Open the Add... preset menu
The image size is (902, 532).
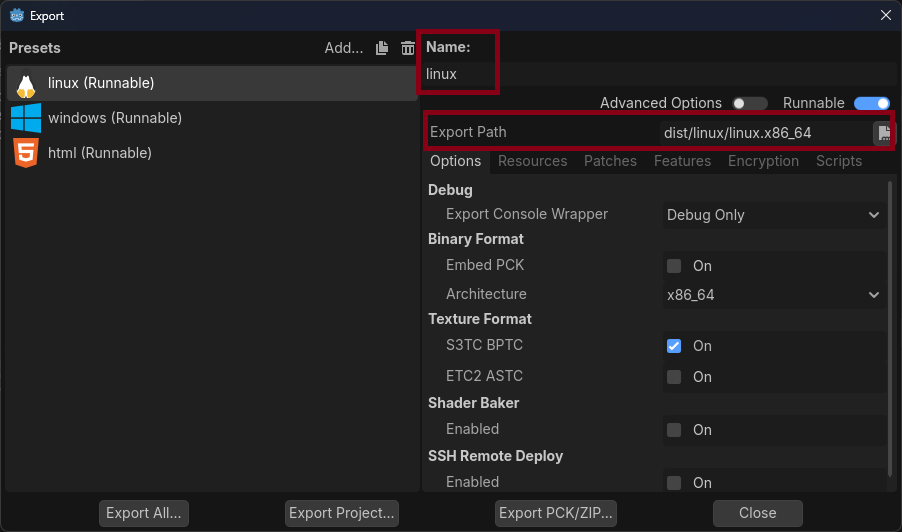point(344,48)
